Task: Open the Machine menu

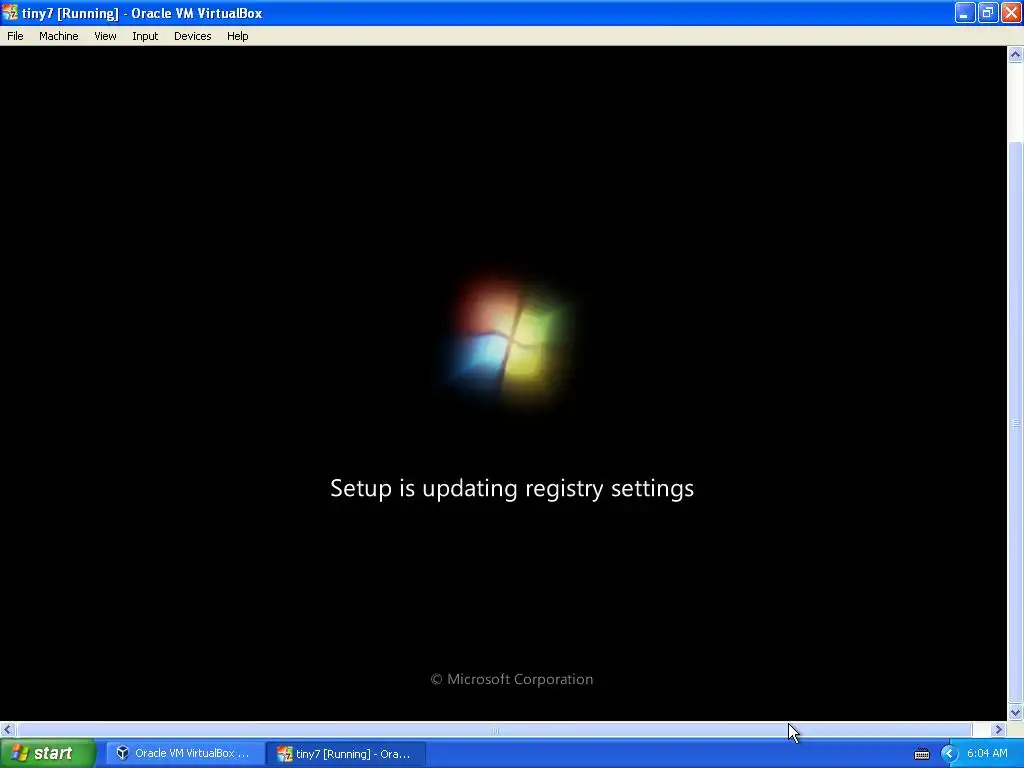Action: pos(58,36)
